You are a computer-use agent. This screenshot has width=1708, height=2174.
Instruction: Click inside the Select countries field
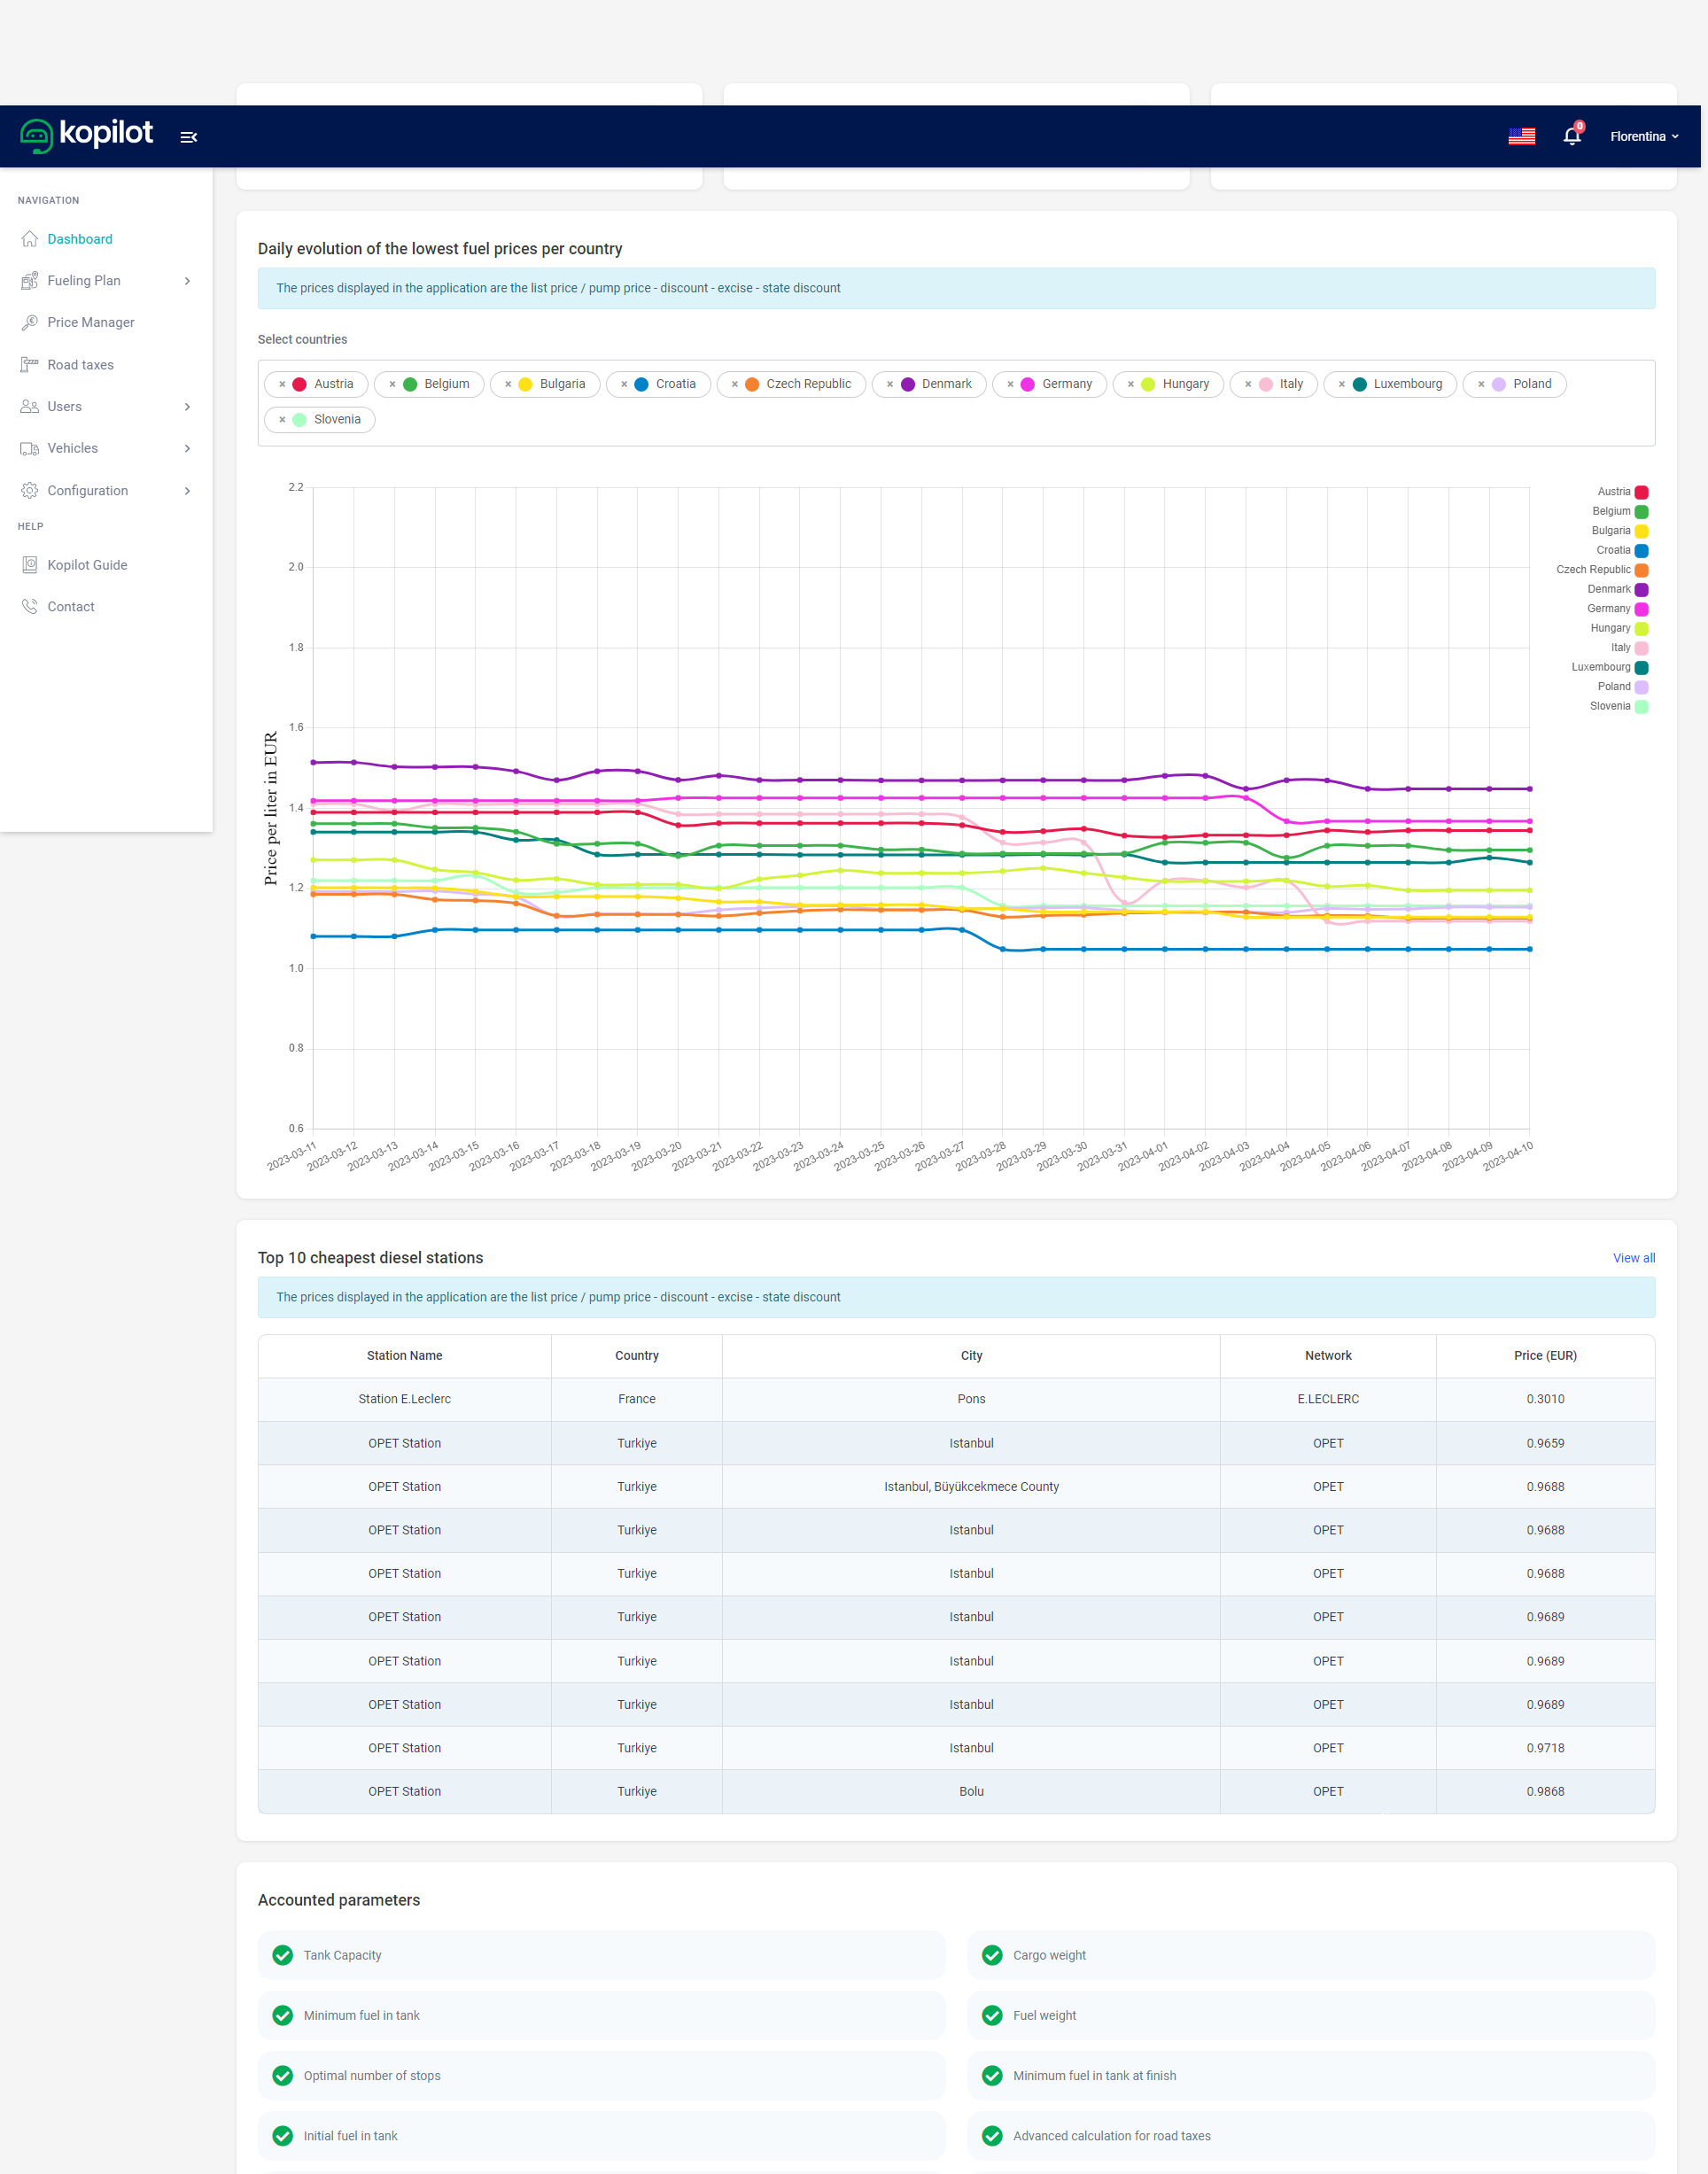pyautogui.click(x=900, y=420)
